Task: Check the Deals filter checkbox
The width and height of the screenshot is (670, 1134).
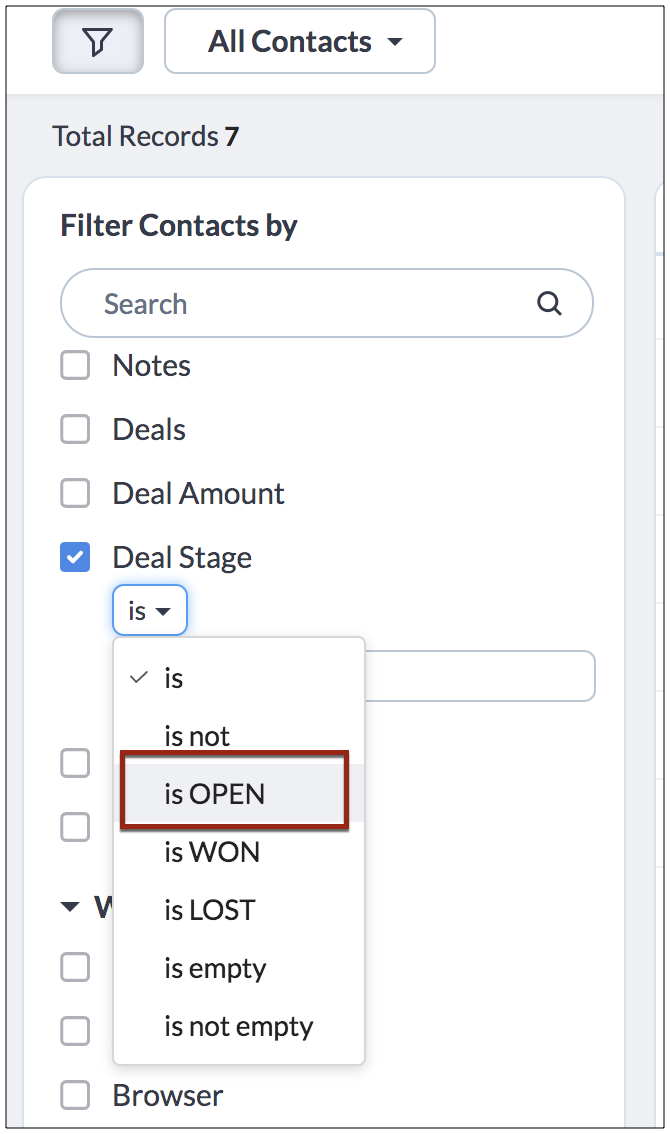Action: [75, 430]
